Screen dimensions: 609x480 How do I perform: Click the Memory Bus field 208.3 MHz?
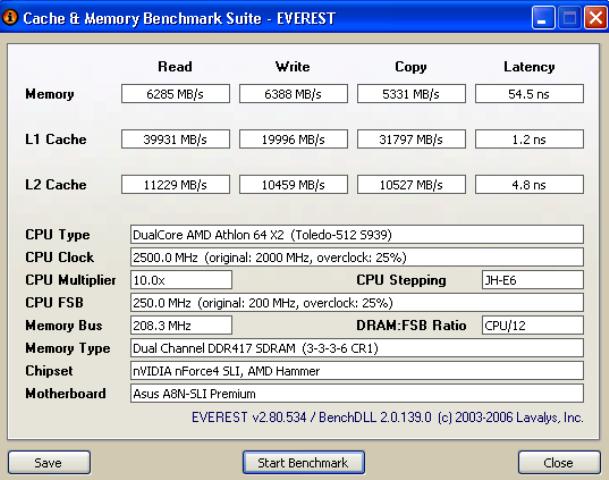point(181,325)
